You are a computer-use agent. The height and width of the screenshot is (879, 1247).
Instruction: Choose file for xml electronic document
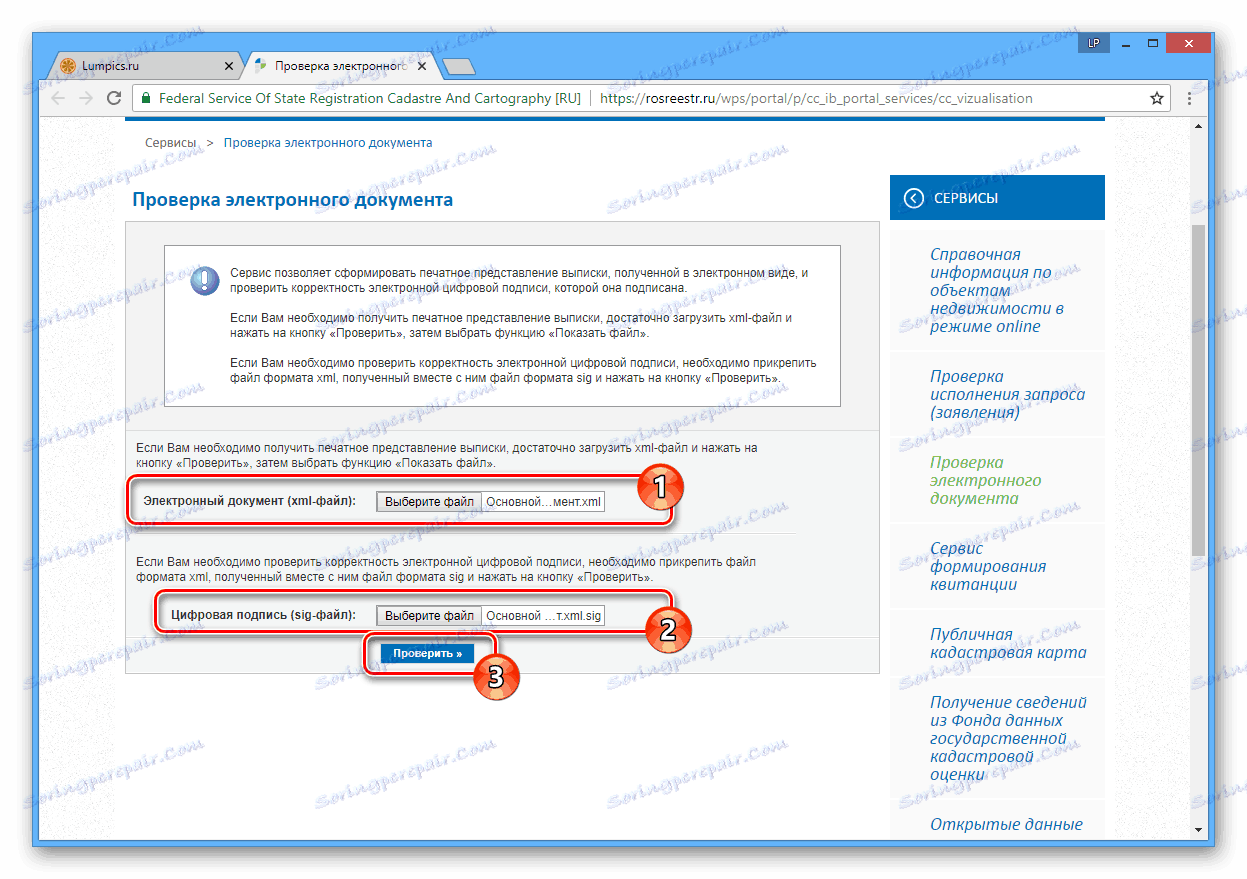429,501
